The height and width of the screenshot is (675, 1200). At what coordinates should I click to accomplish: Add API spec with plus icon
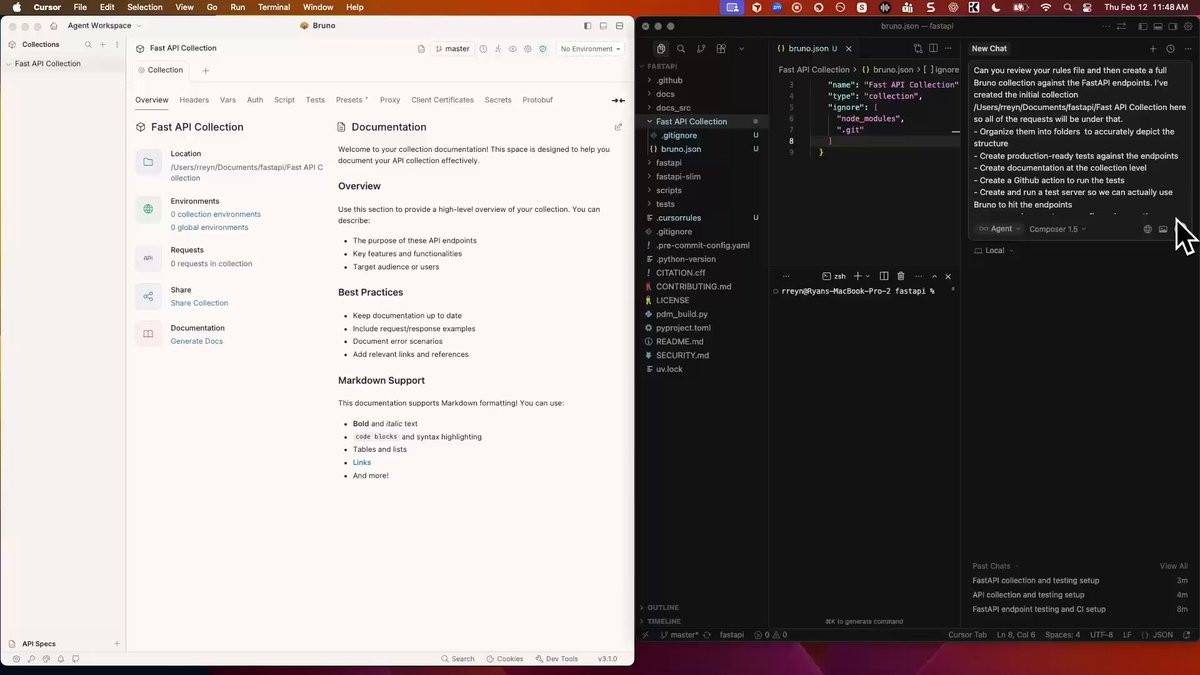point(117,644)
